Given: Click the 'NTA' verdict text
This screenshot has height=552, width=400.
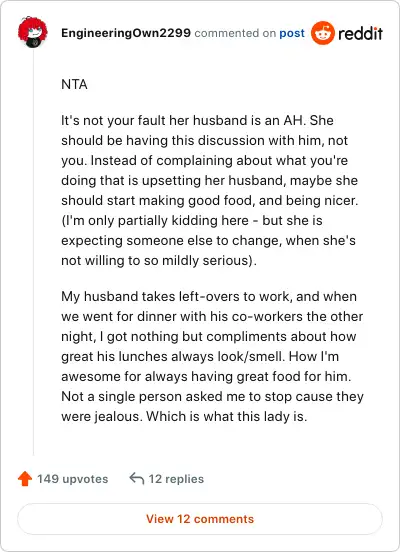Looking at the screenshot, I should [x=74, y=84].
